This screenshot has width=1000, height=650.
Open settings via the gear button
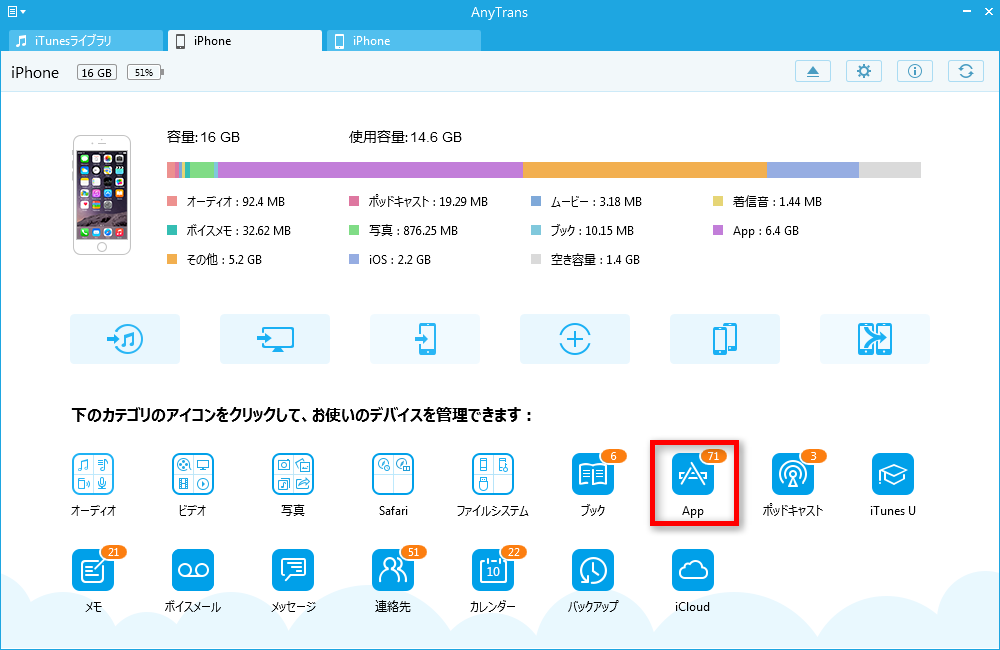coord(864,71)
